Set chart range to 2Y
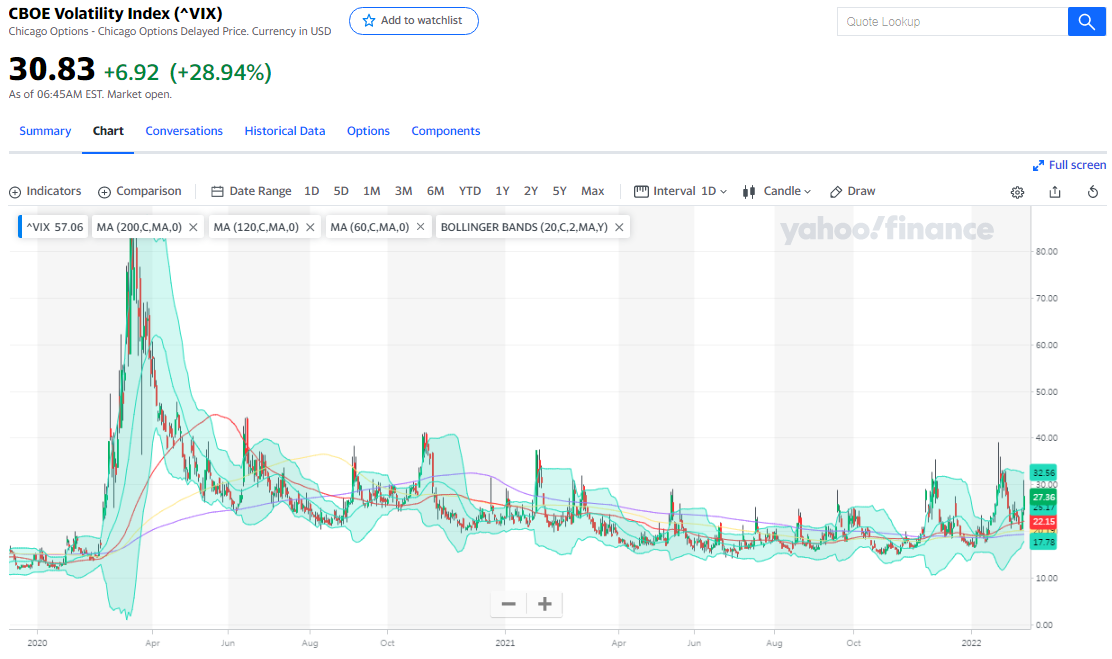 pos(530,192)
